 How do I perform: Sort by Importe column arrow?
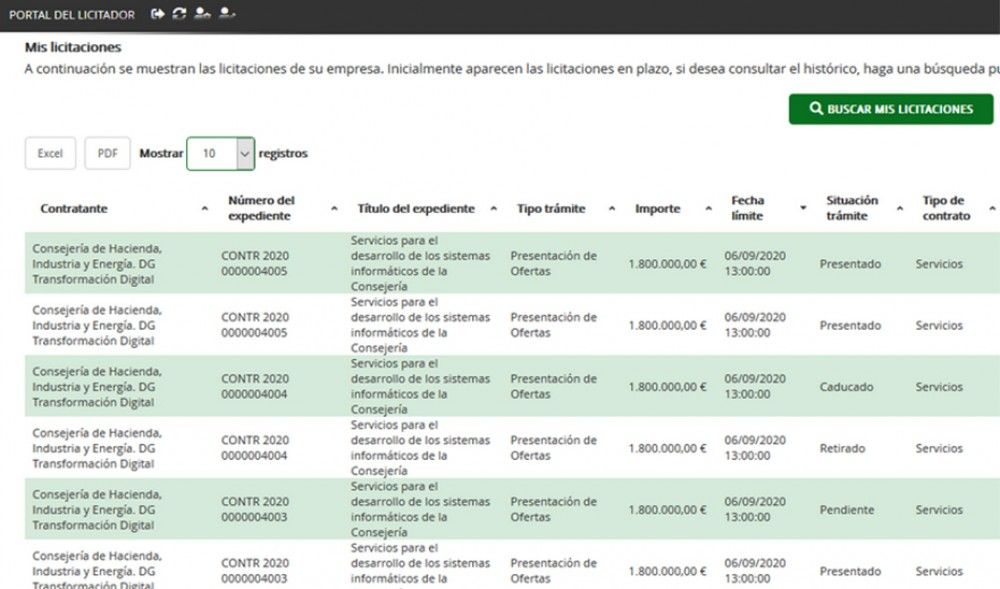pos(708,208)
